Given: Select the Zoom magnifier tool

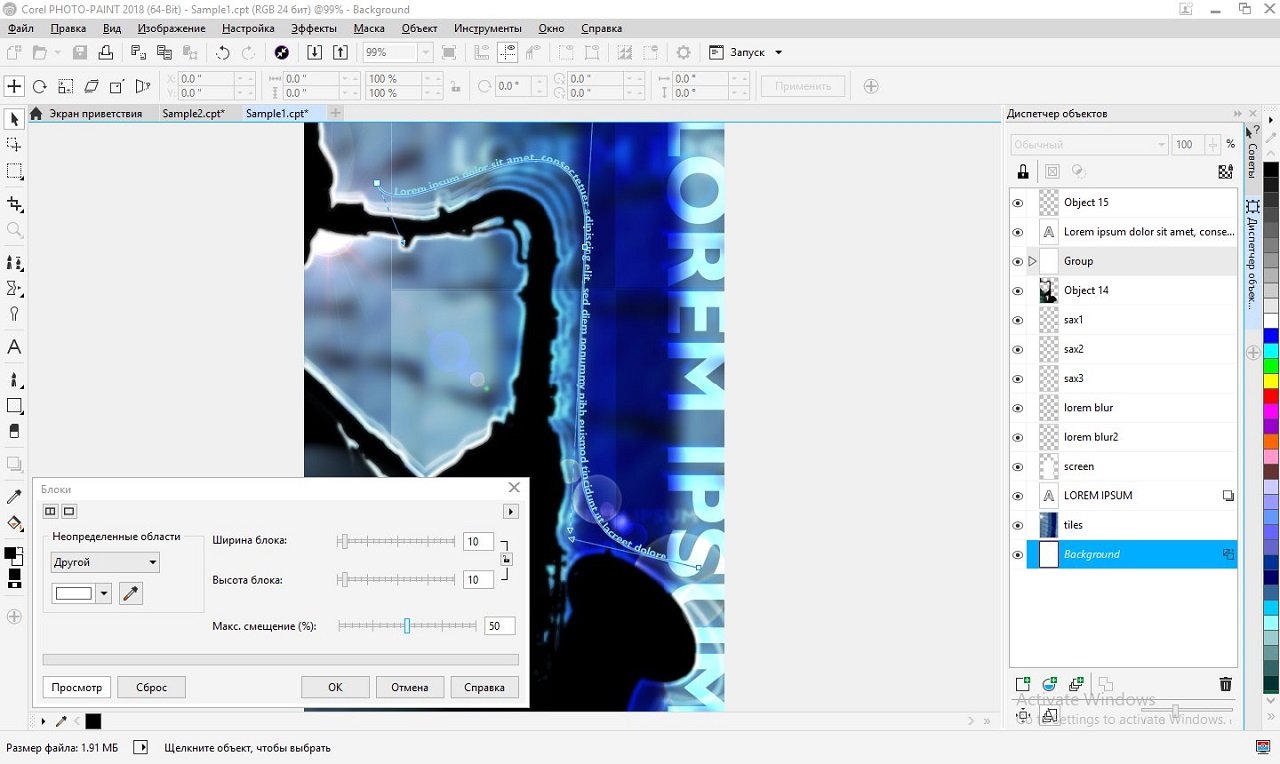Looking at the screenshot, I should [14, 230].
